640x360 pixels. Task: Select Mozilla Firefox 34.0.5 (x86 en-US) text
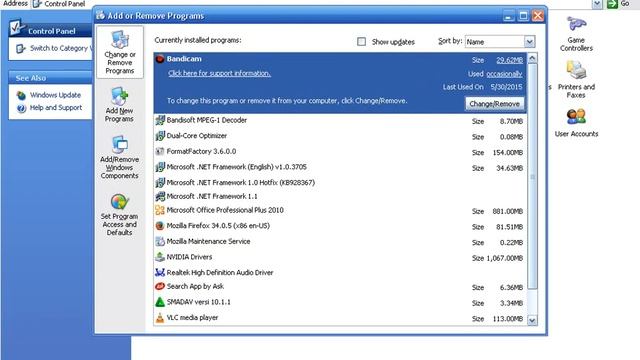(x=218, y=226)
